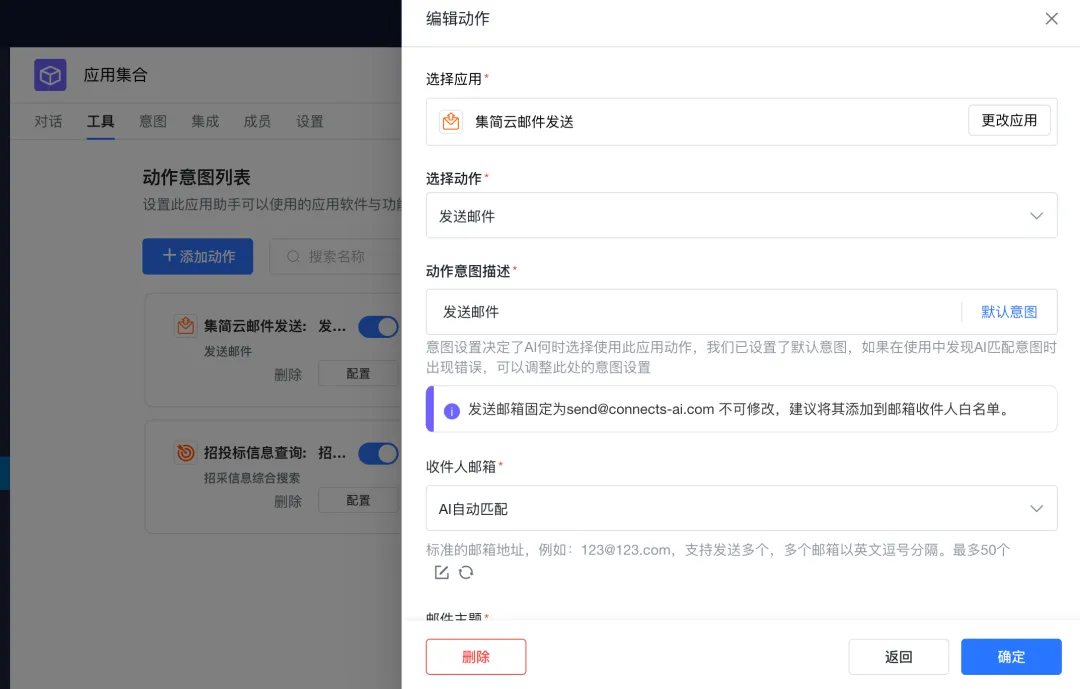Click the 动作意图列表 heading
Screen dimensions: 1080x689
click(x=196, y=177)
